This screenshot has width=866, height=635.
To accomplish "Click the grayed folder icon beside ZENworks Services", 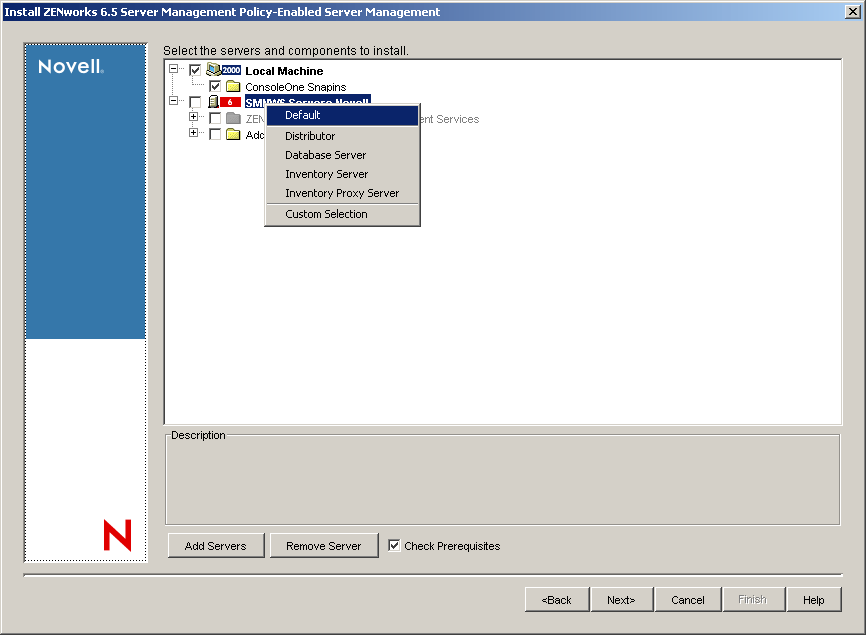I will tap(233, 119).
